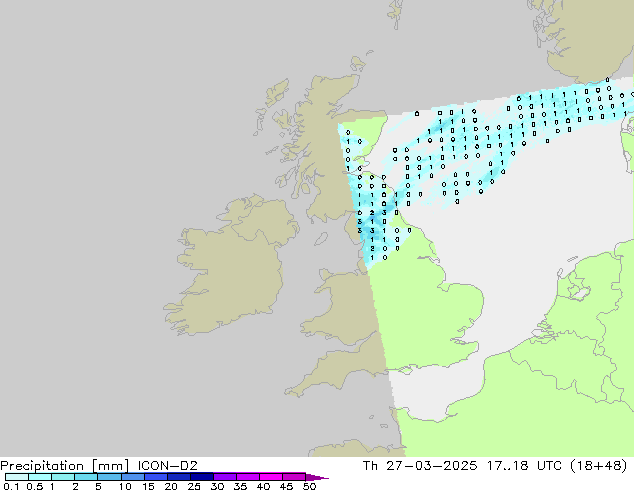
Task: Click the '50' legend scale label
Action: pos(309,486)
